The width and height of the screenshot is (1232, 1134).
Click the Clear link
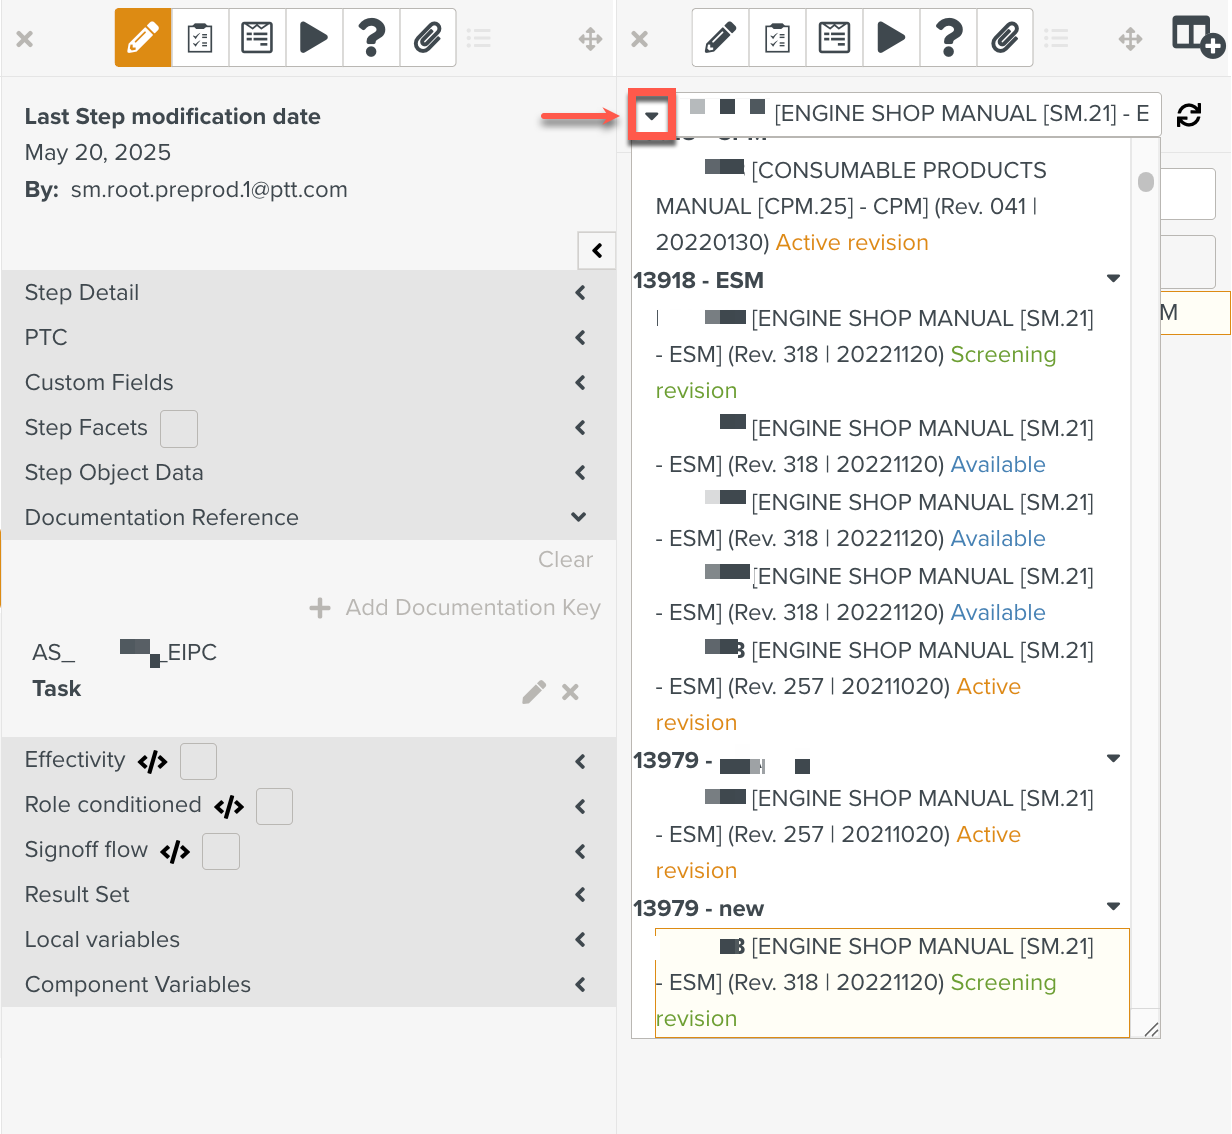[x=565, y=560]
